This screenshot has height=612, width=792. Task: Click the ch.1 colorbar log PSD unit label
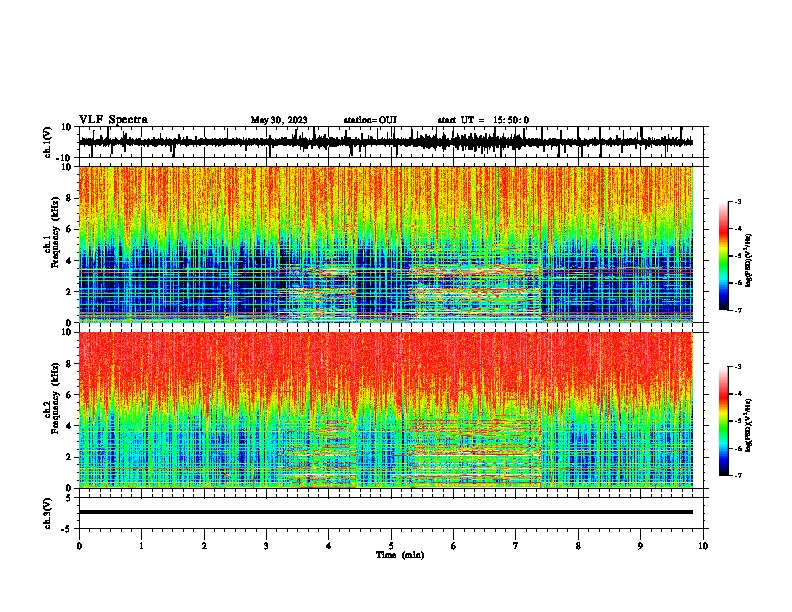tap(749, 260)
